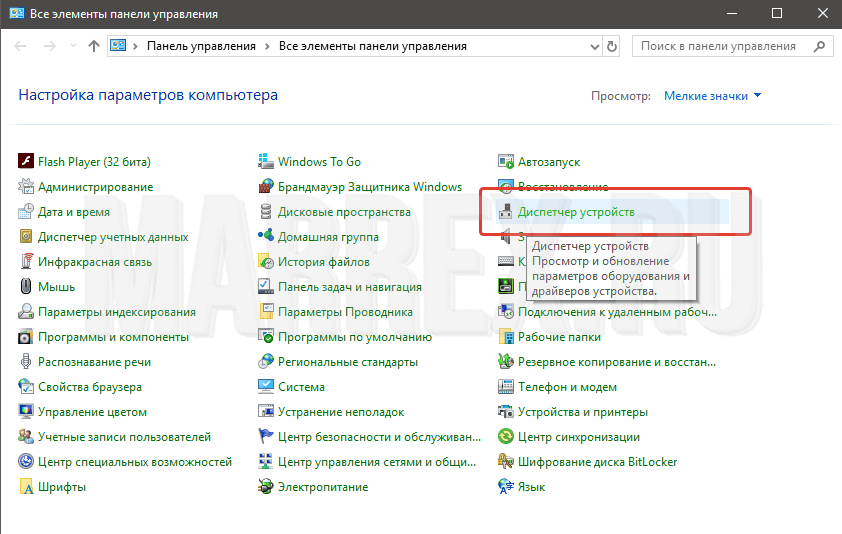Open Дисковые пространства icon
Image resolution: width=842 pixels, height=534 pixels.
pos(266,212)
